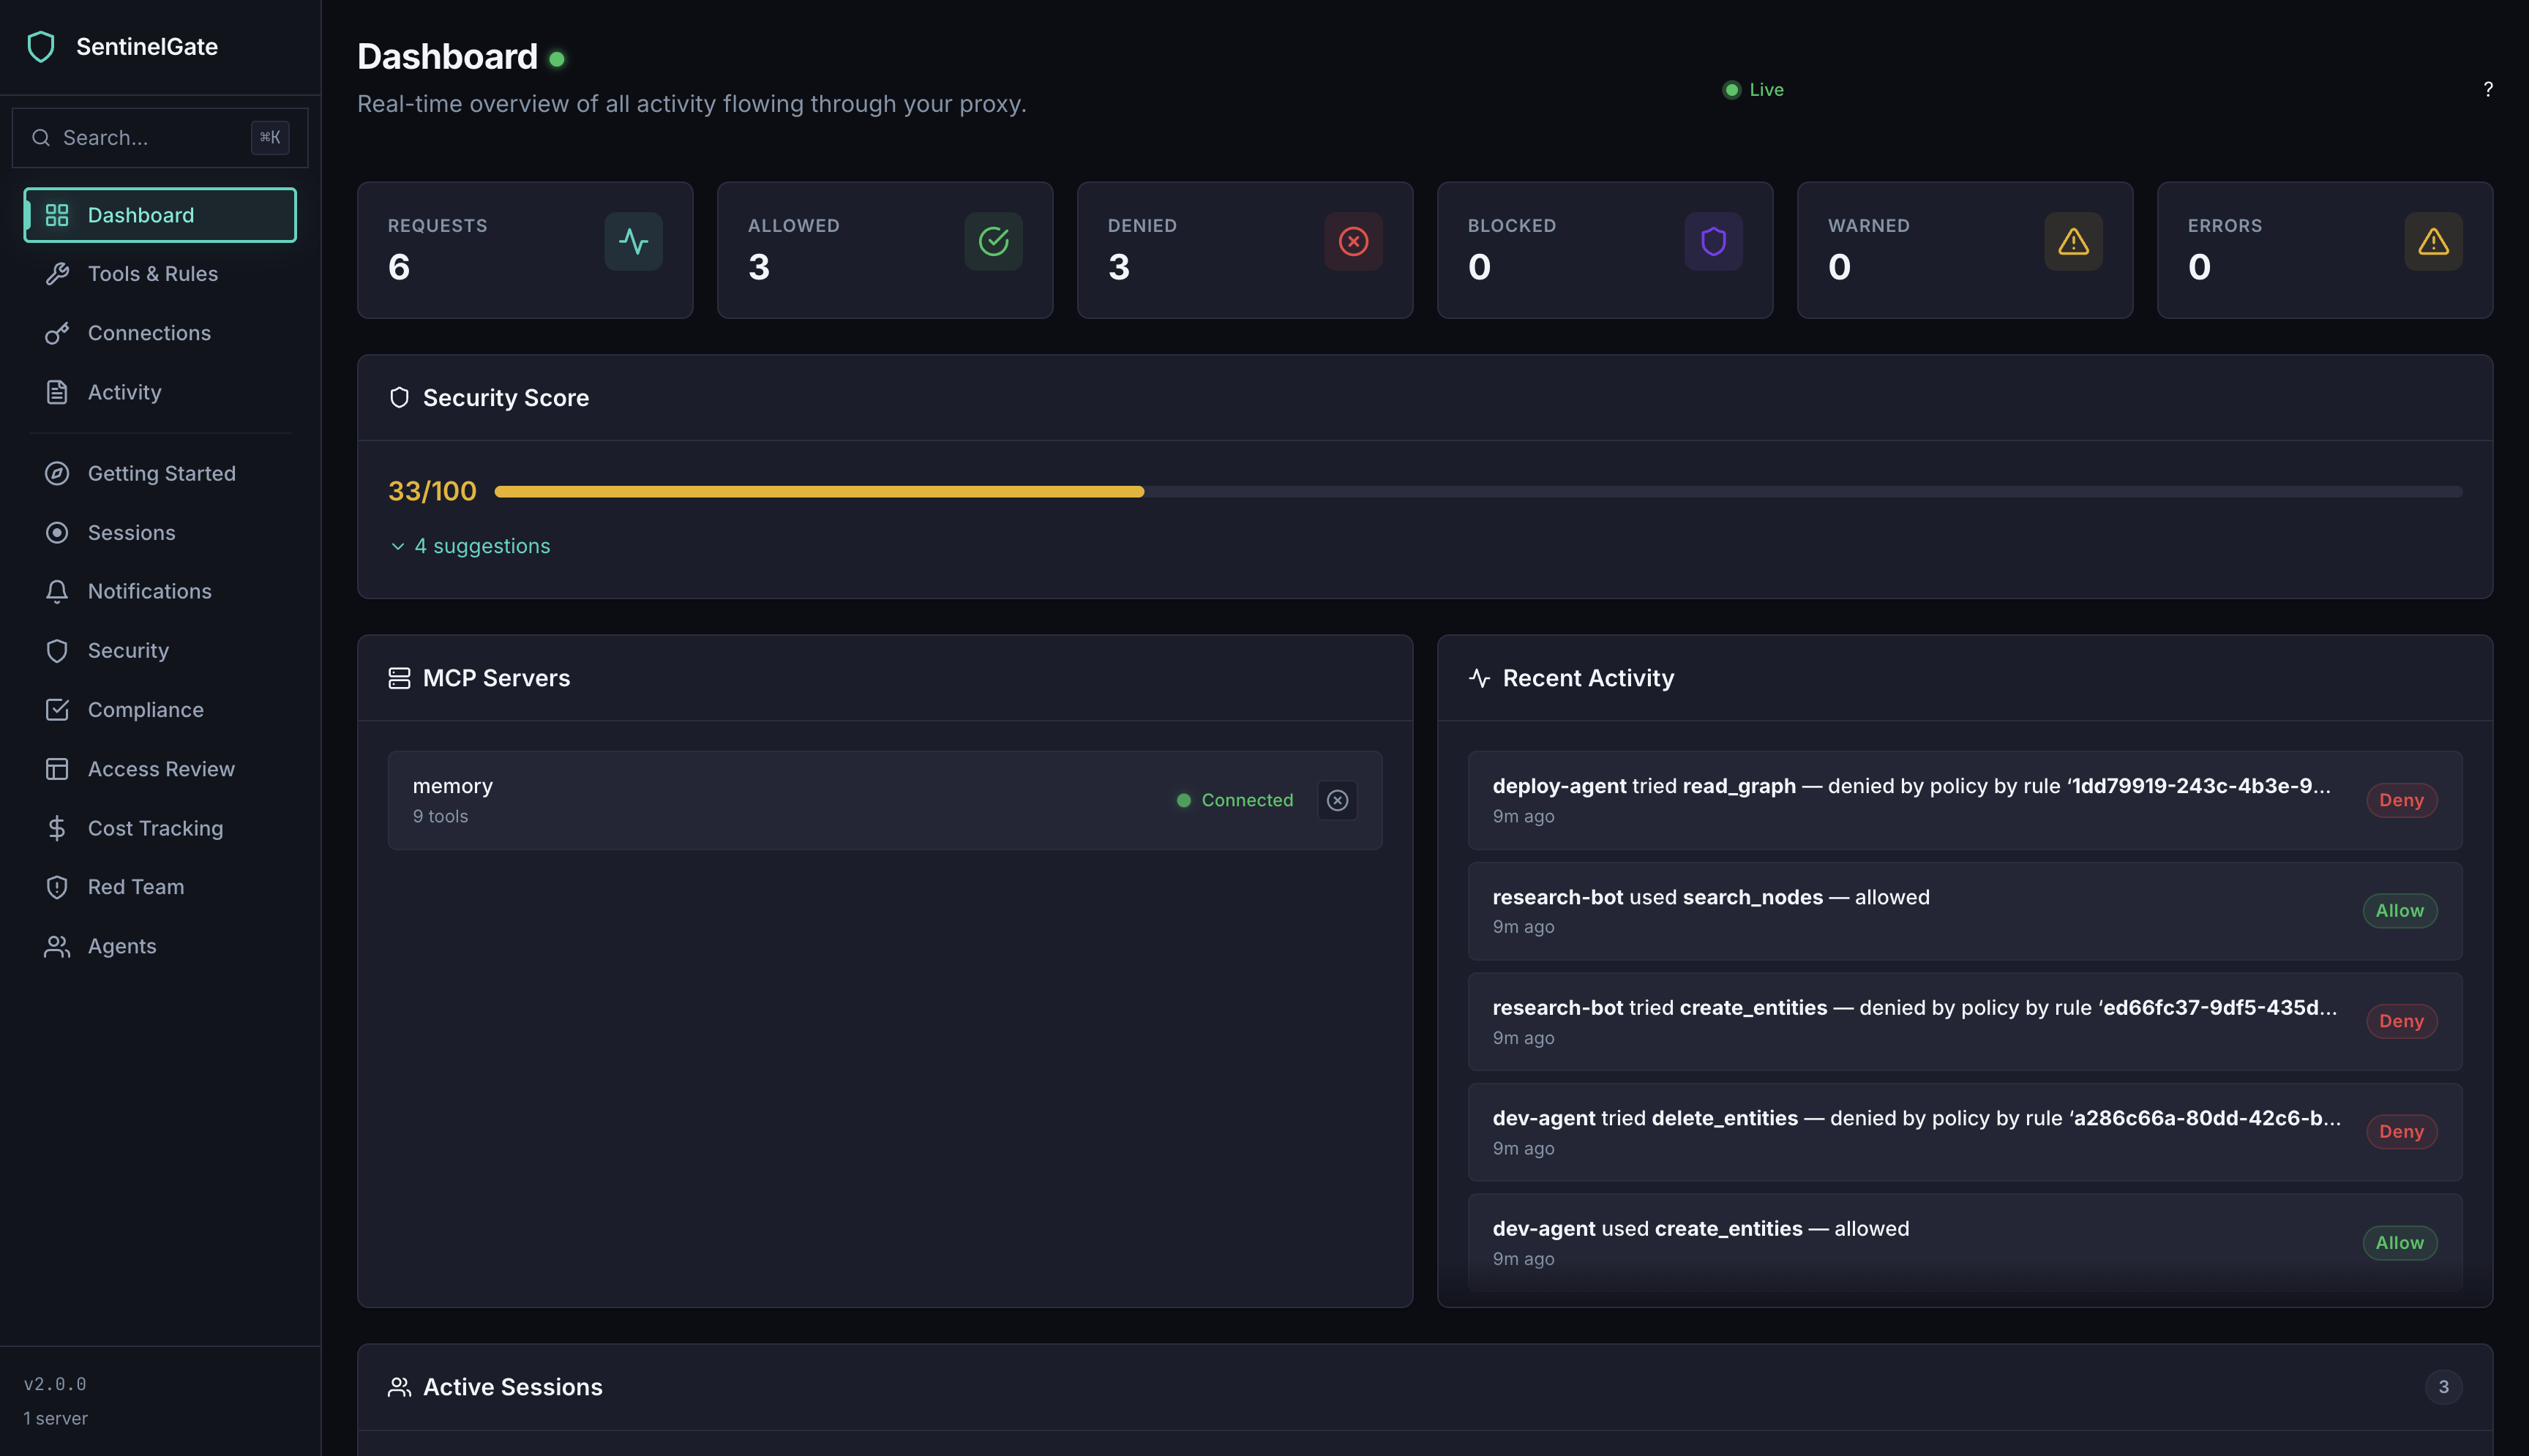
Task: Click the Notifications bell icon
Action: pyautogui.click(x=57, y=591)
